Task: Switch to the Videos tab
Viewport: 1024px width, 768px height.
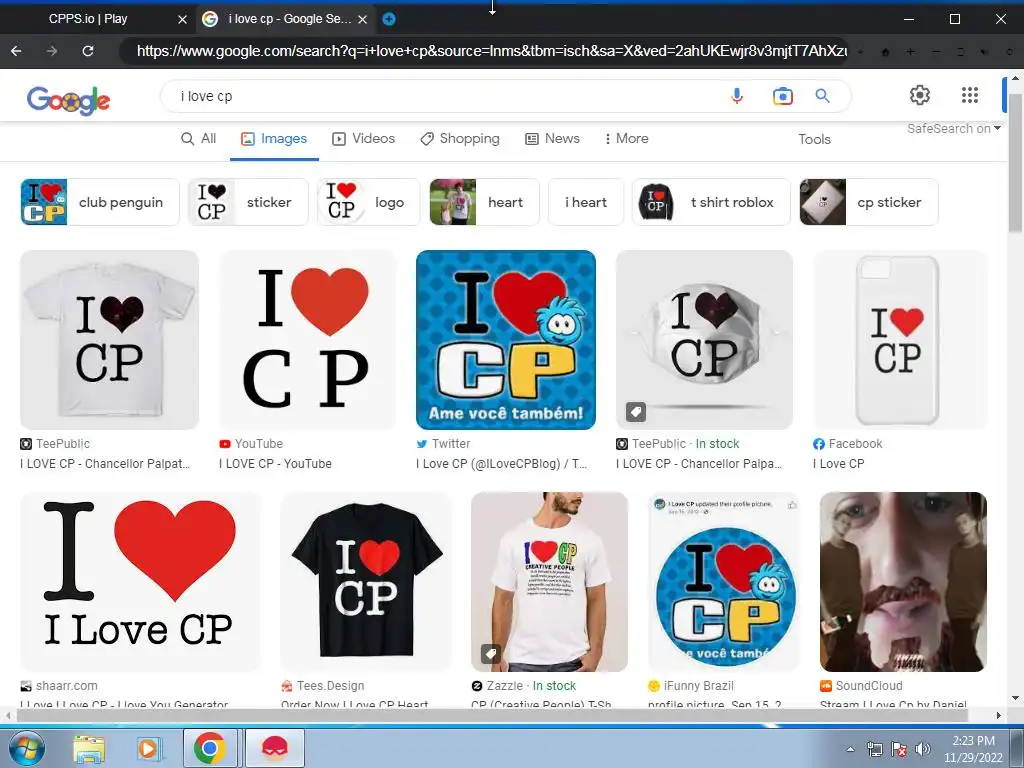Action: point(364,138)
